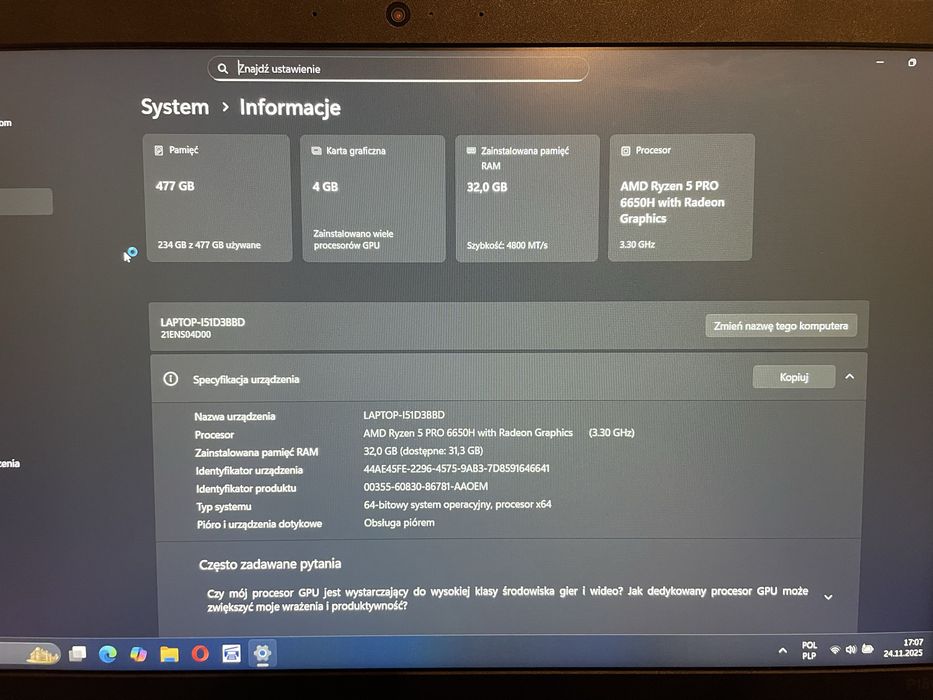Click 'Zmień nazwę tego komputera' button
Image resolution: width=933 pixels, height=700 pixels.
tap(781, 326)
